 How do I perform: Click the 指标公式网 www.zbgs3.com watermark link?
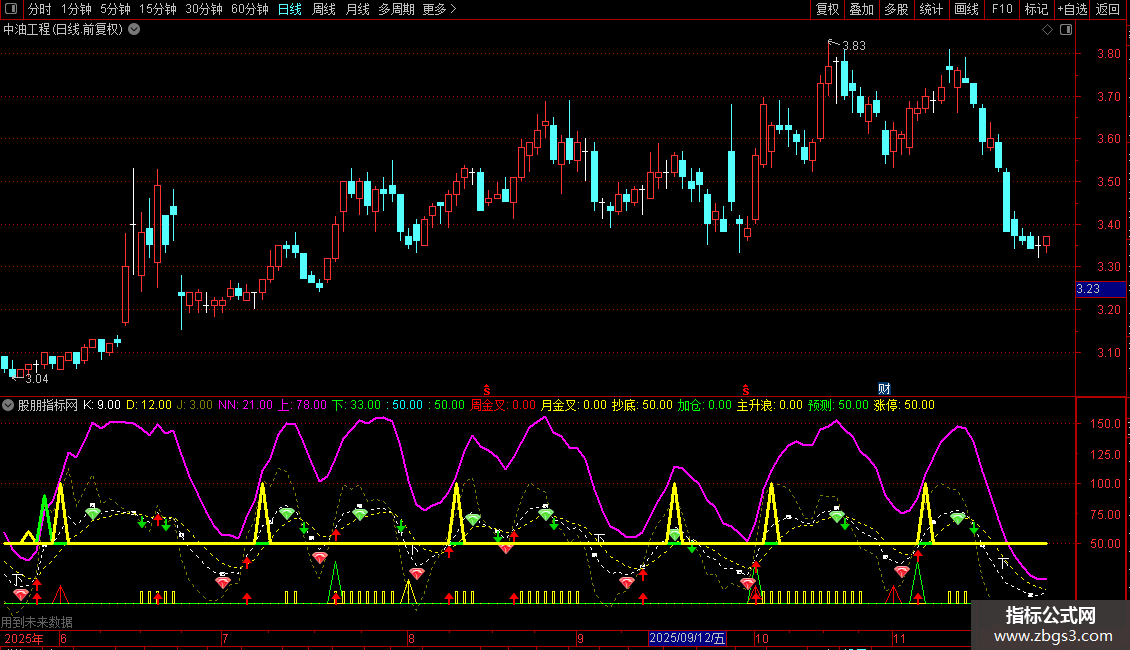[x=1050, y=627]
